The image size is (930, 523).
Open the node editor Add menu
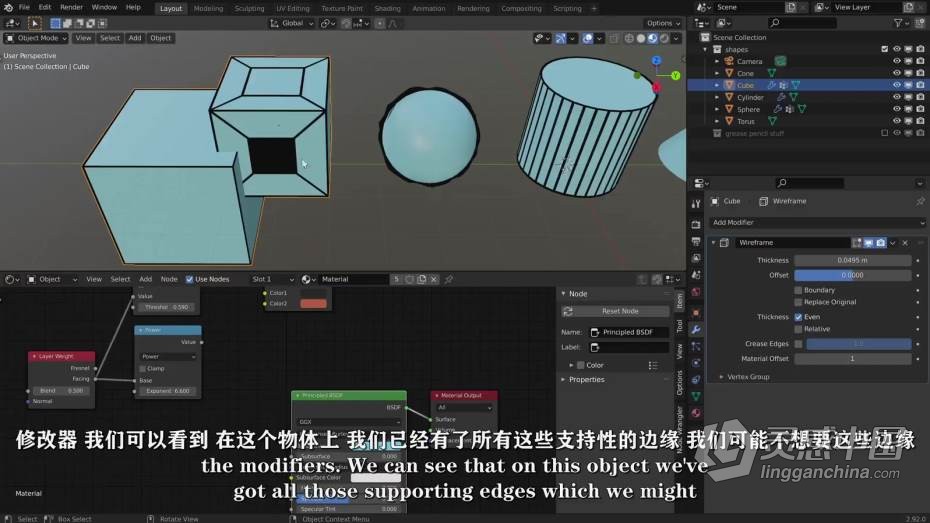[145, 279]
